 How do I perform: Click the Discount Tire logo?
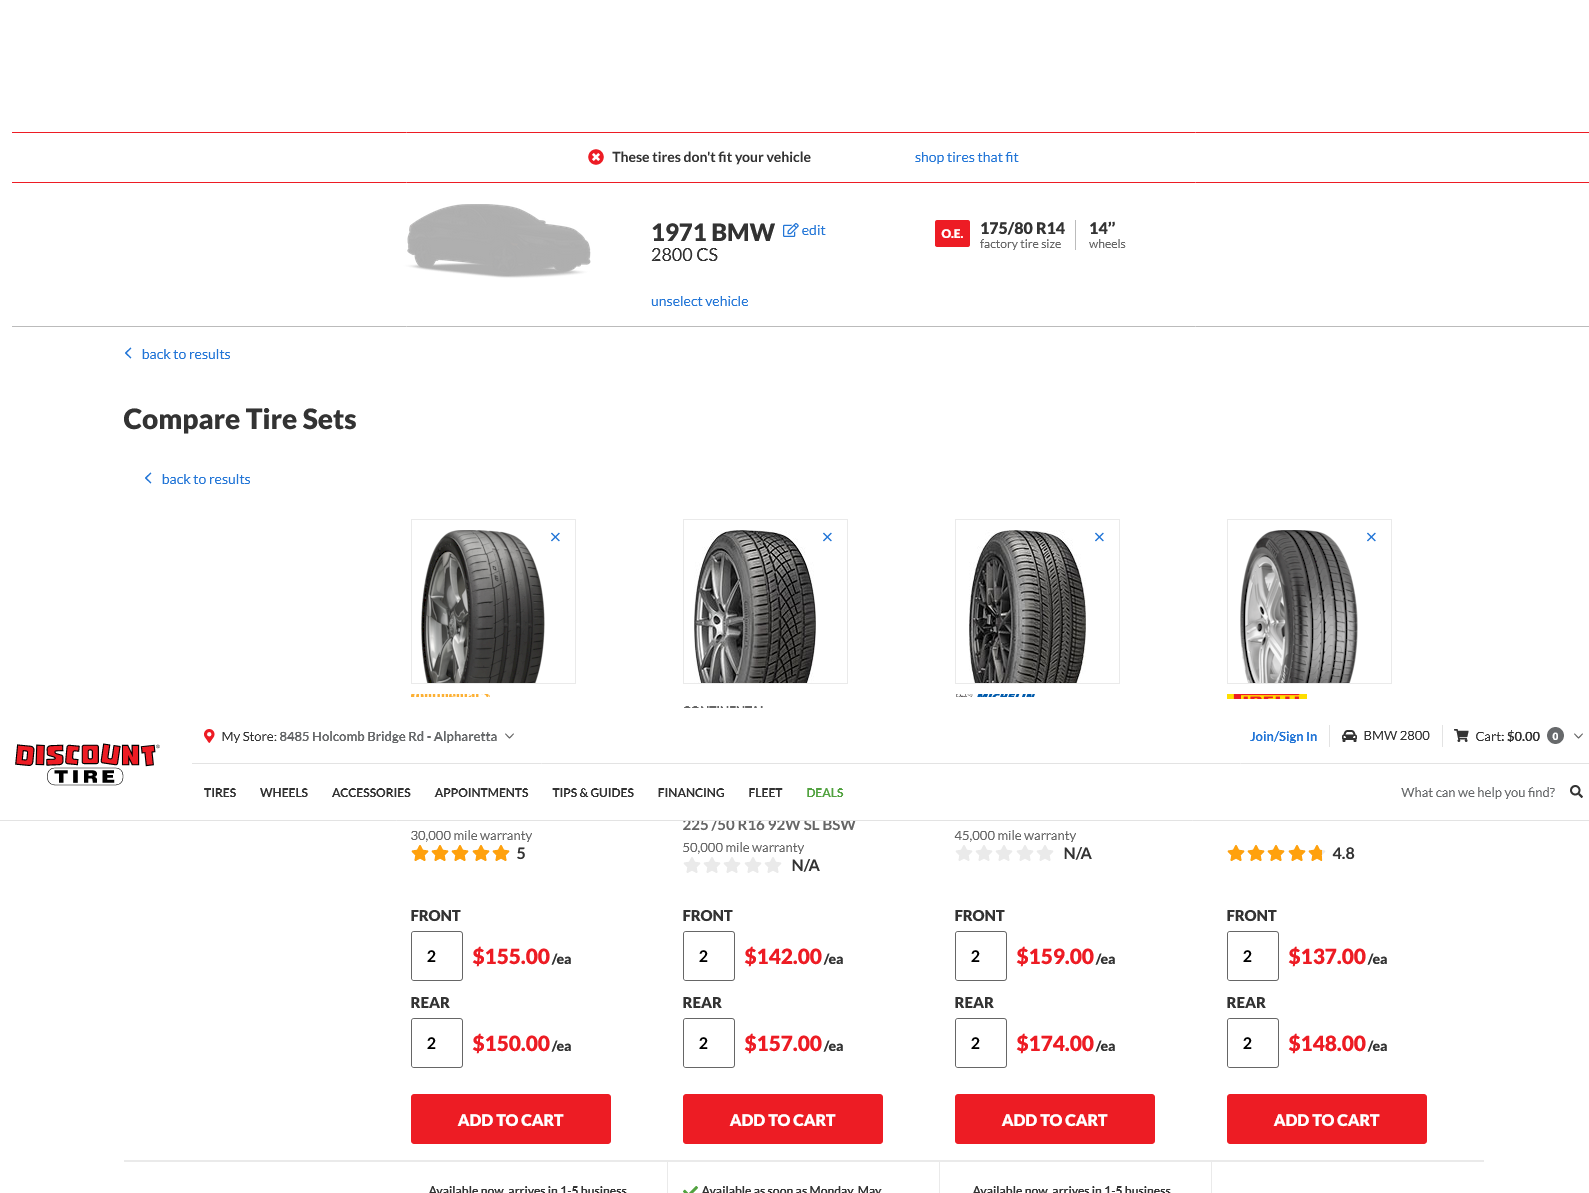[x=86, y=764]
